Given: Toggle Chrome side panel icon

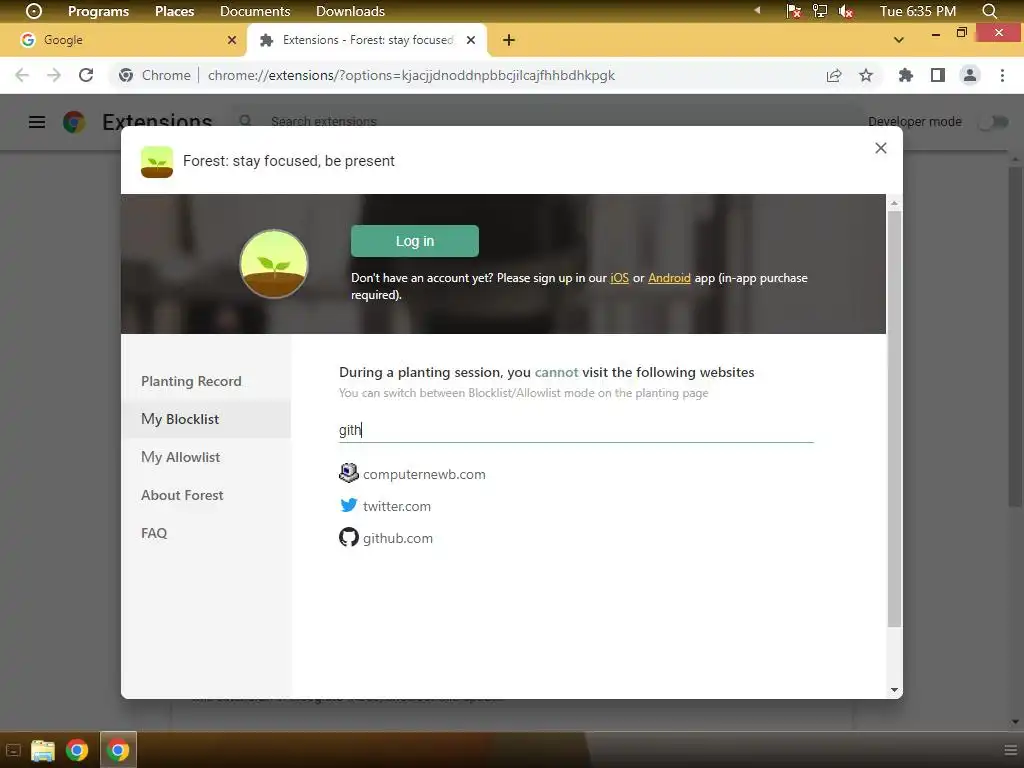Looking at the screenshot, I should 938,75.
